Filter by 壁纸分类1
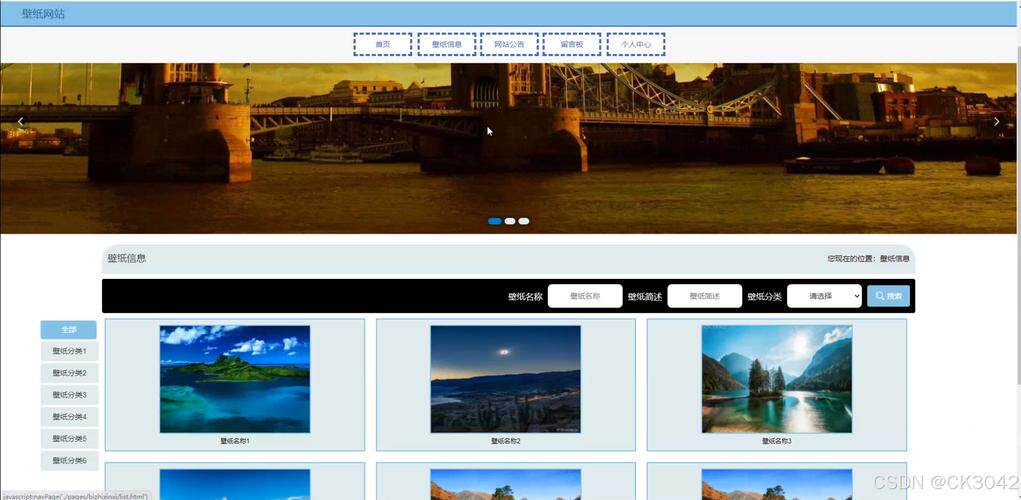1021x500 pixels. click(x=69, y=352)
